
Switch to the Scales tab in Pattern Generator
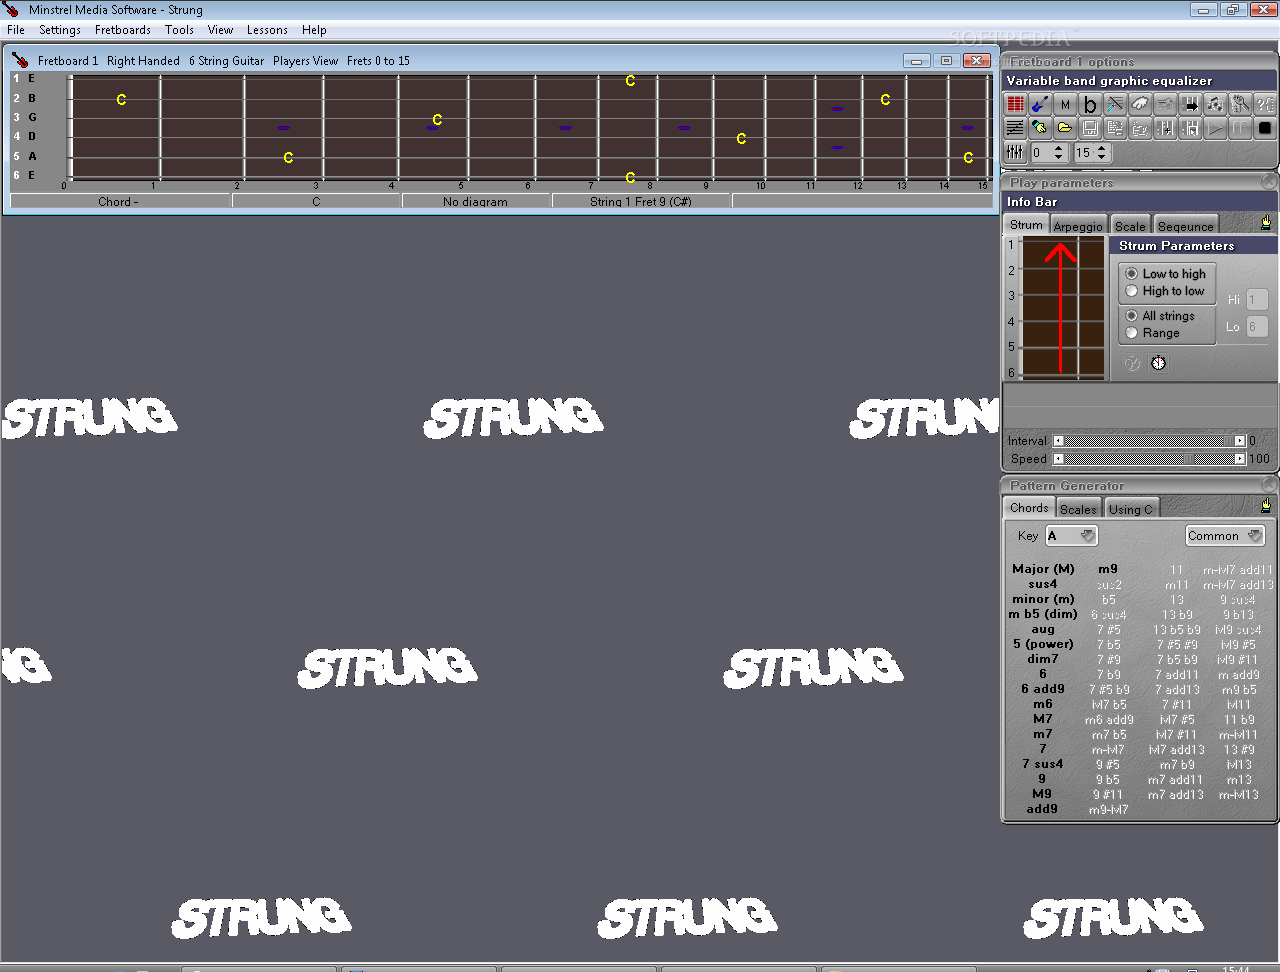(x=1078, y=509)
